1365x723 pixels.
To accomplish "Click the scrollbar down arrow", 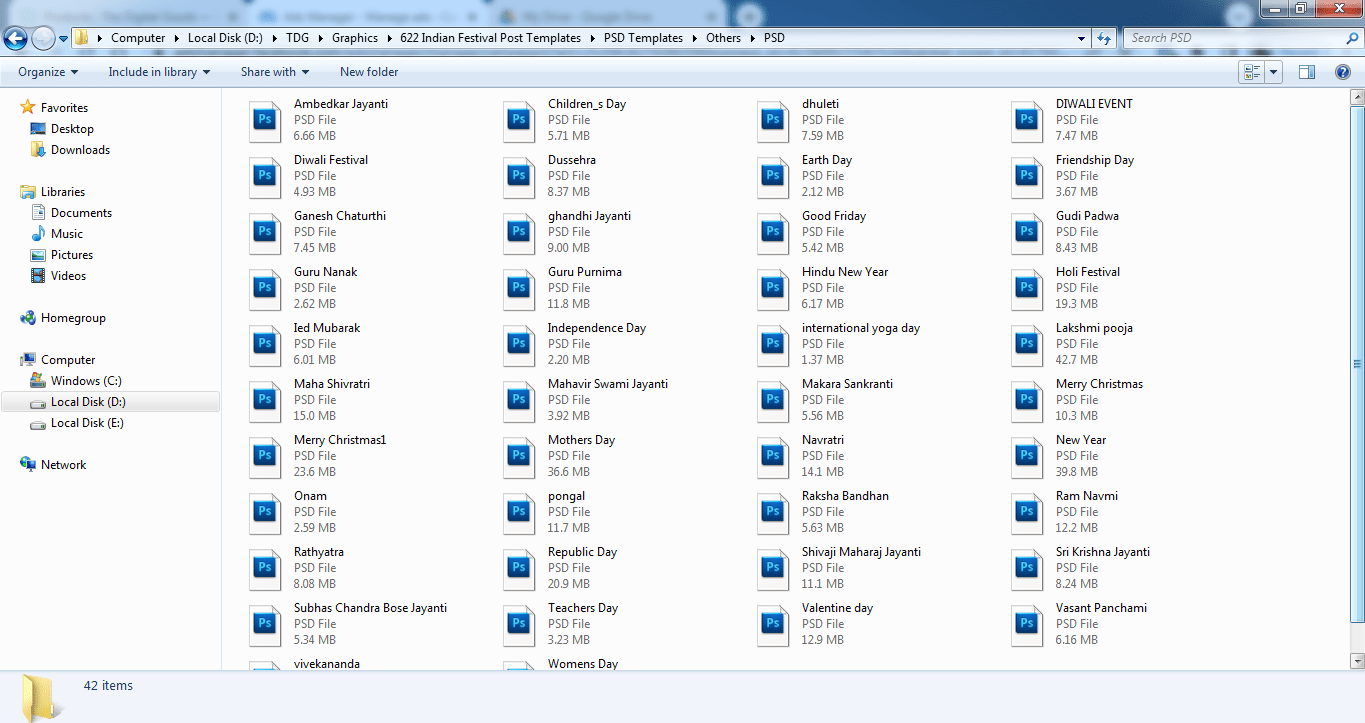I will tap(1357, 661).
